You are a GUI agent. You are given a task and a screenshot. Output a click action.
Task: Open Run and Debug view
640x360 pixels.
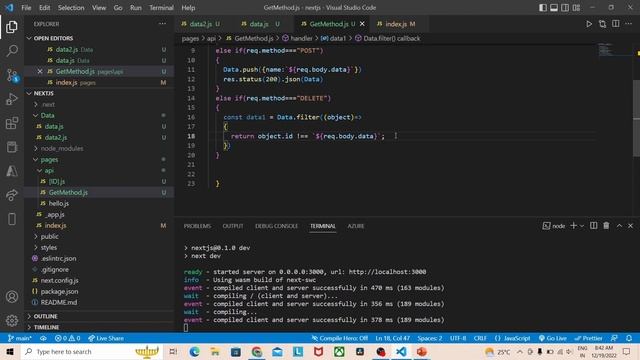coord(12,99)
